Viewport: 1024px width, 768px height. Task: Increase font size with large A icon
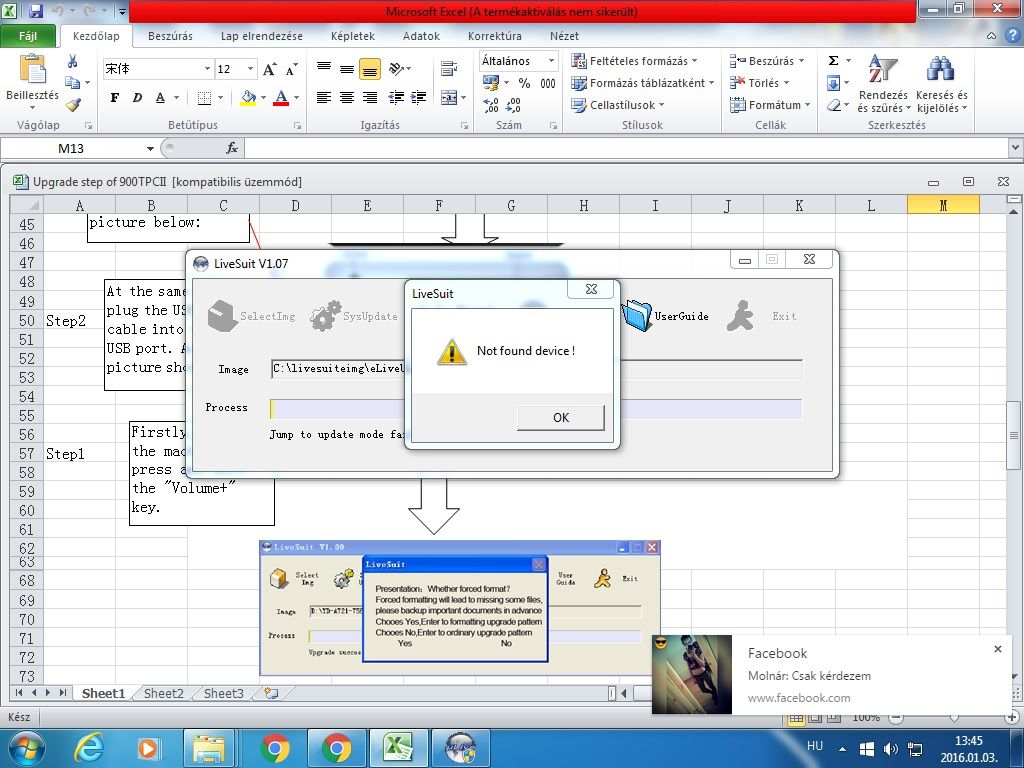pos(269,69)
